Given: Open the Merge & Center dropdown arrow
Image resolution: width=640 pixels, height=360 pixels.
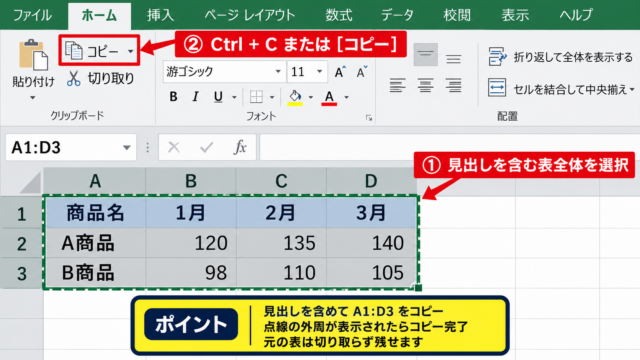Looking at the screenshot, I should [632, 89].
